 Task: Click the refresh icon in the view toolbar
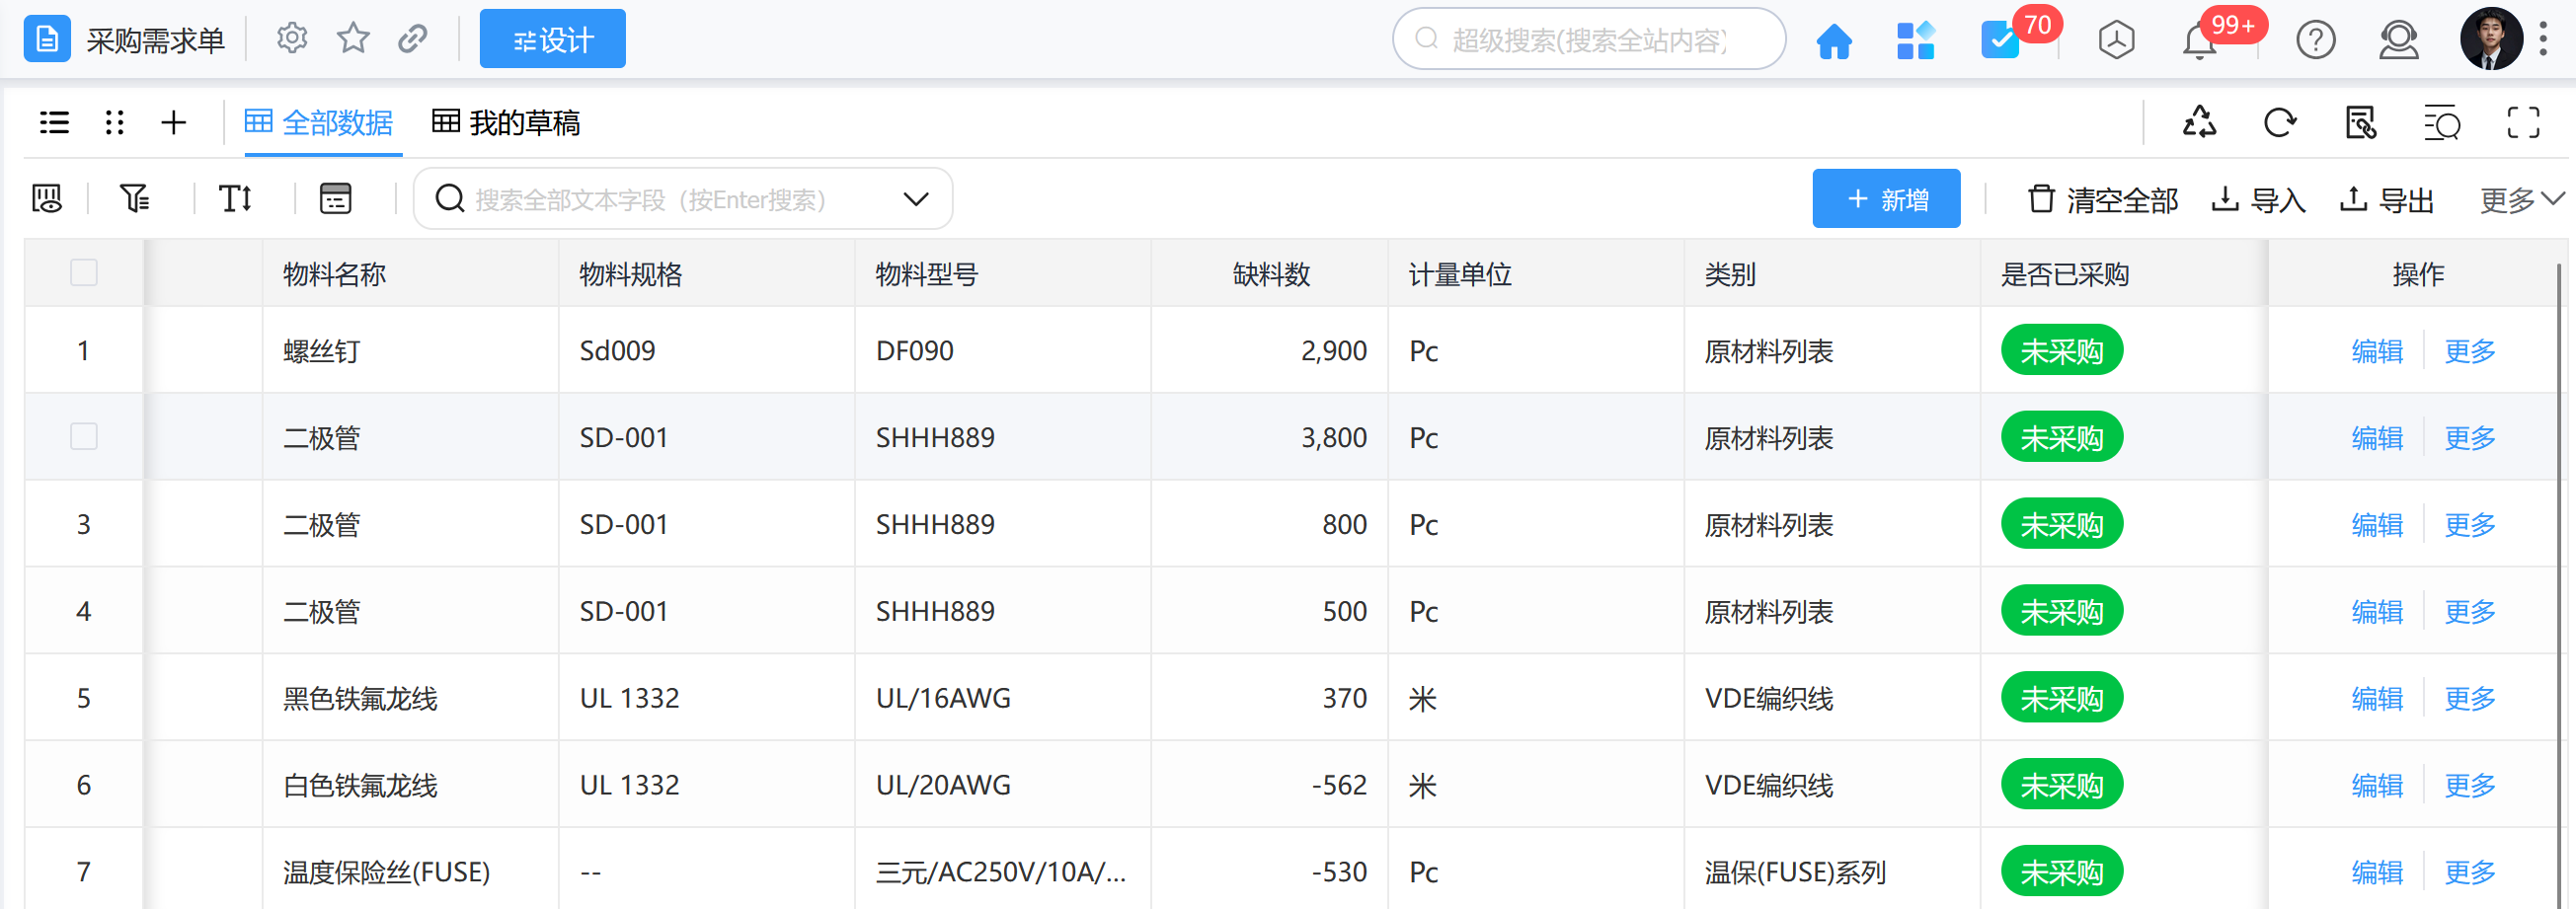click(2279, 123)
